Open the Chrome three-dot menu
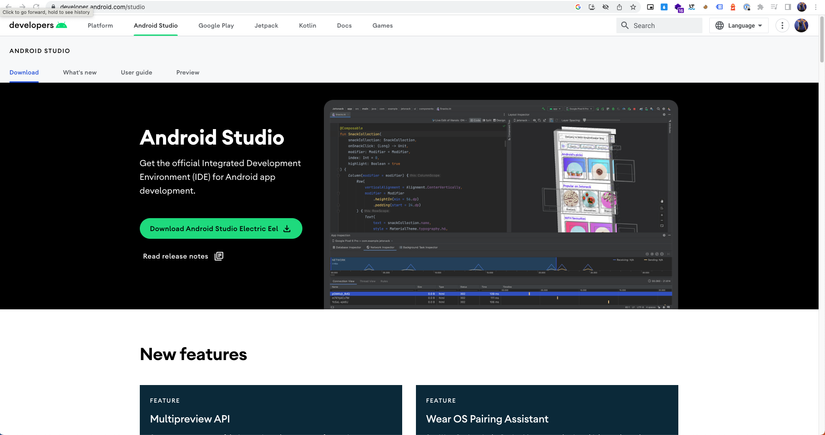 pyautogui.click(x=816, y=7)
